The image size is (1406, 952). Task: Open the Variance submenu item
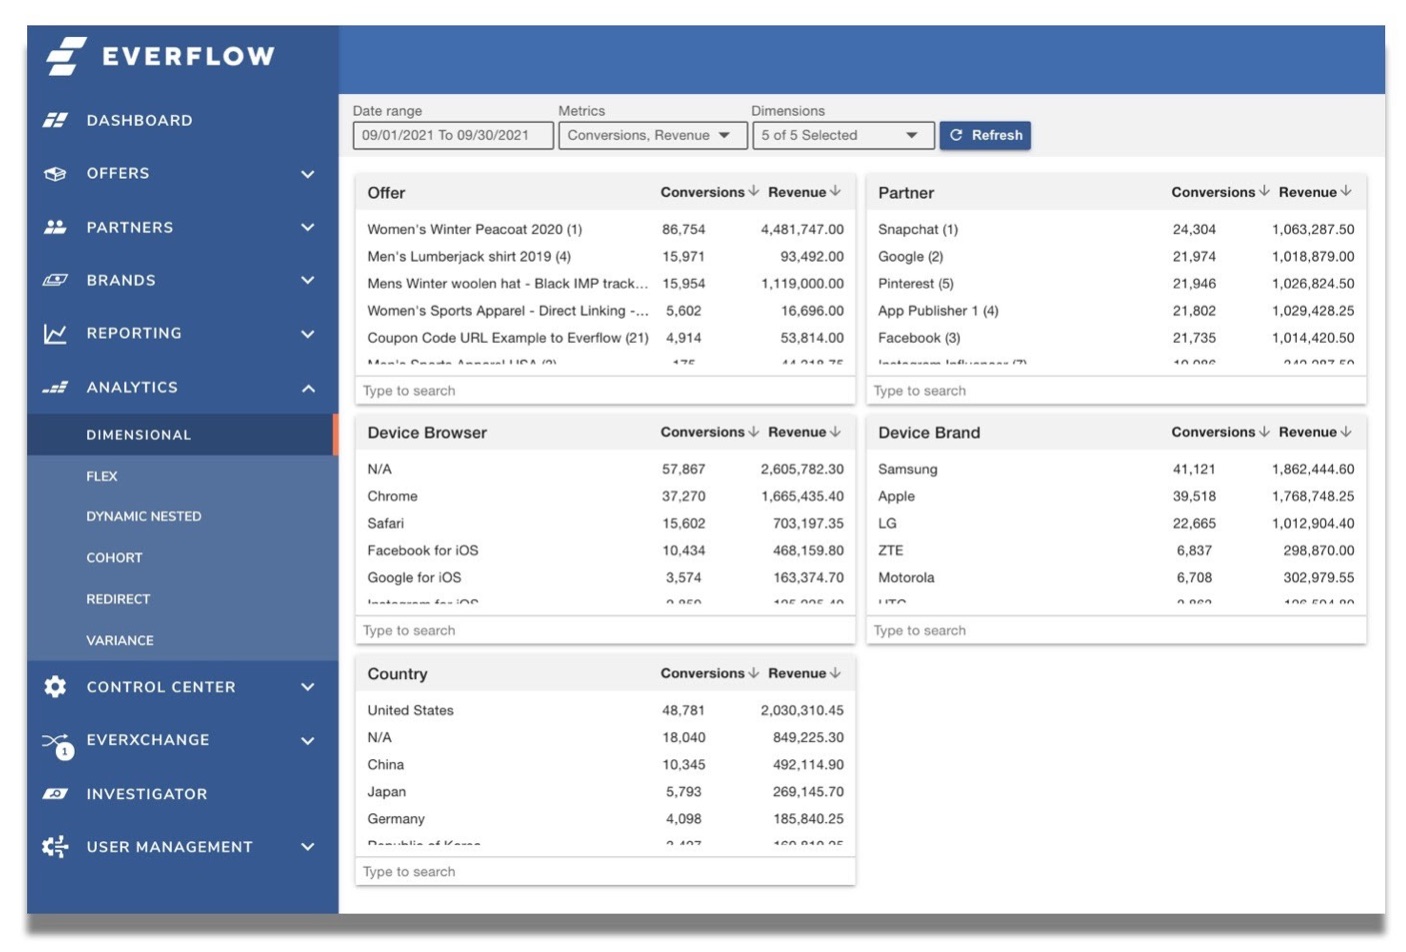click(120, 640)
